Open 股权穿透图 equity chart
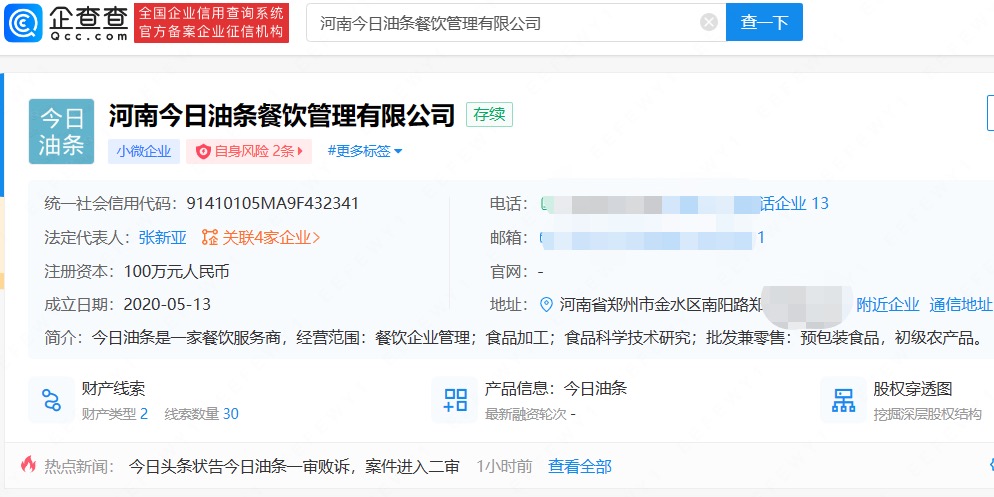Image resolution: width=994 pixels, height=497 pixels. pos(913,389)
